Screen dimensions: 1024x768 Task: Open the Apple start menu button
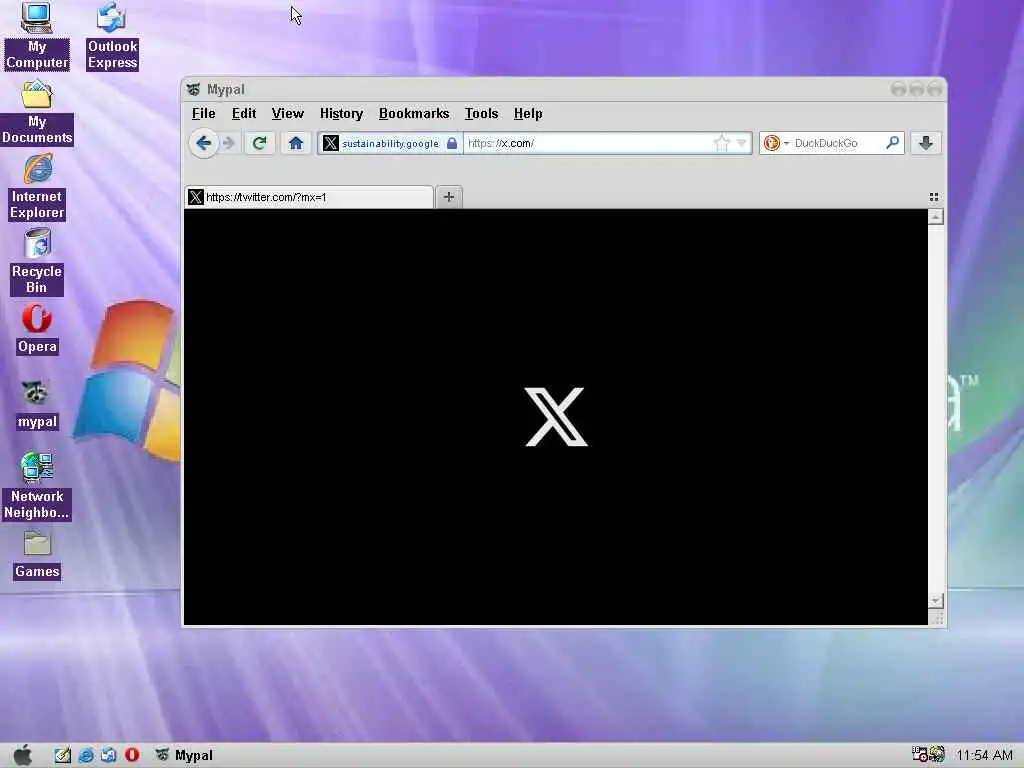tap(23, 755)
